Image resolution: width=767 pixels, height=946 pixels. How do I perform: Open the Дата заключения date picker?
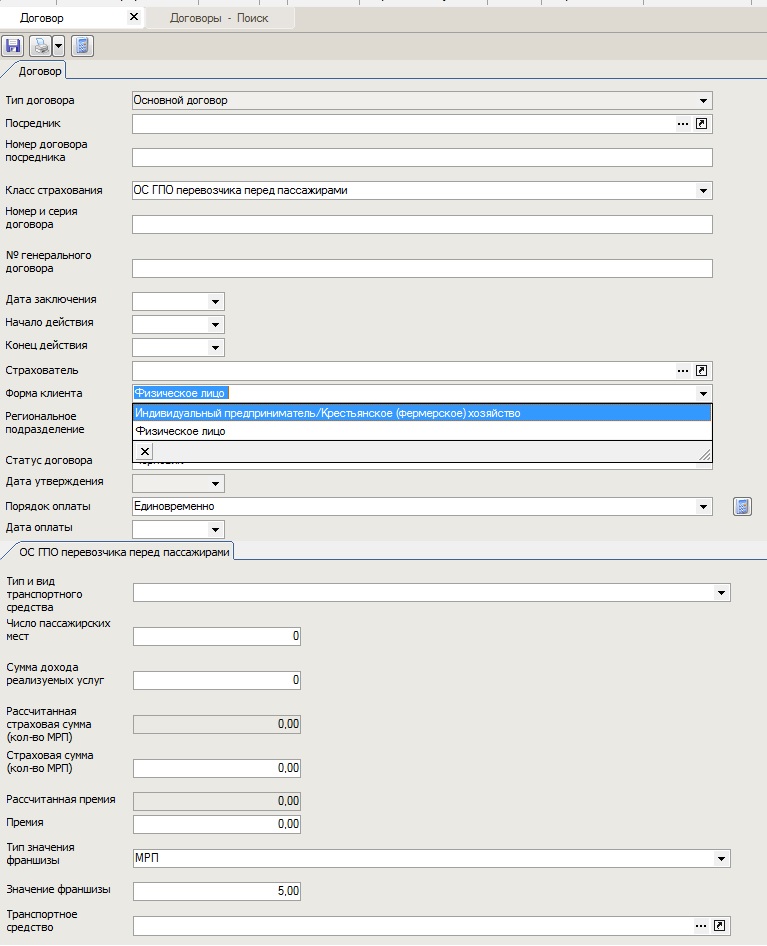pos(215,301)
